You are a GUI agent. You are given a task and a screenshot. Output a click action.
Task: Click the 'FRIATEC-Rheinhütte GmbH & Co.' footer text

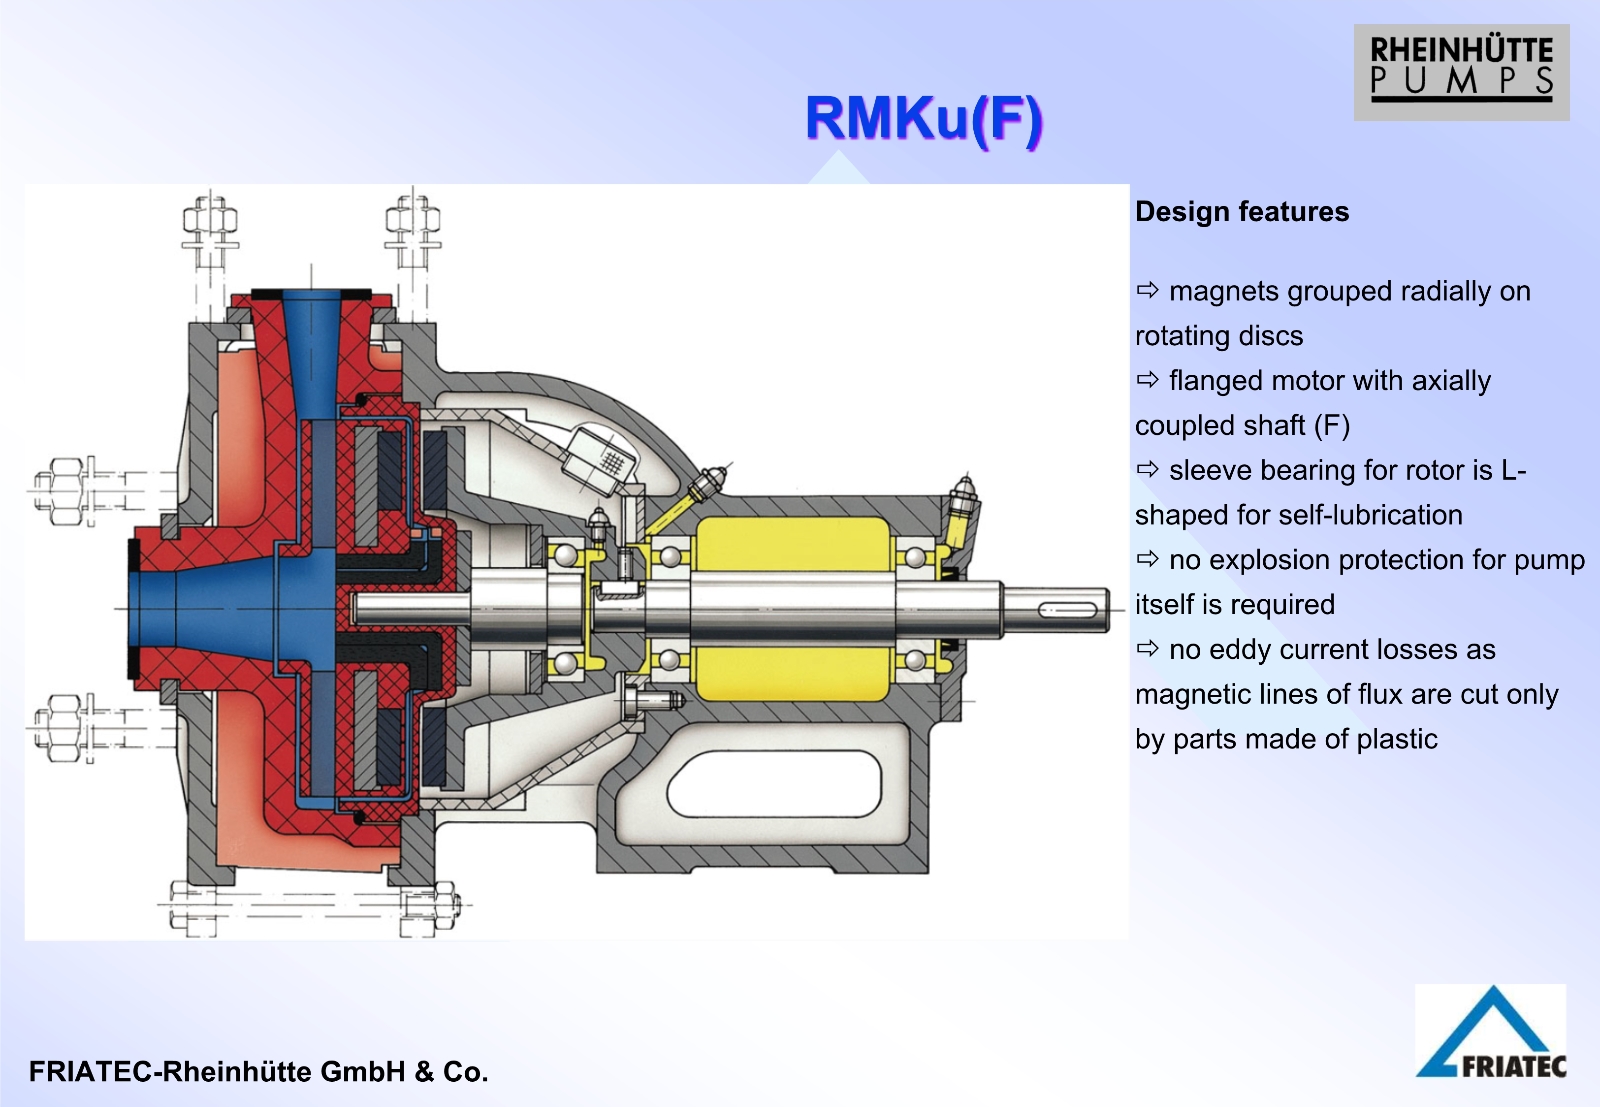click(258, 1072)
